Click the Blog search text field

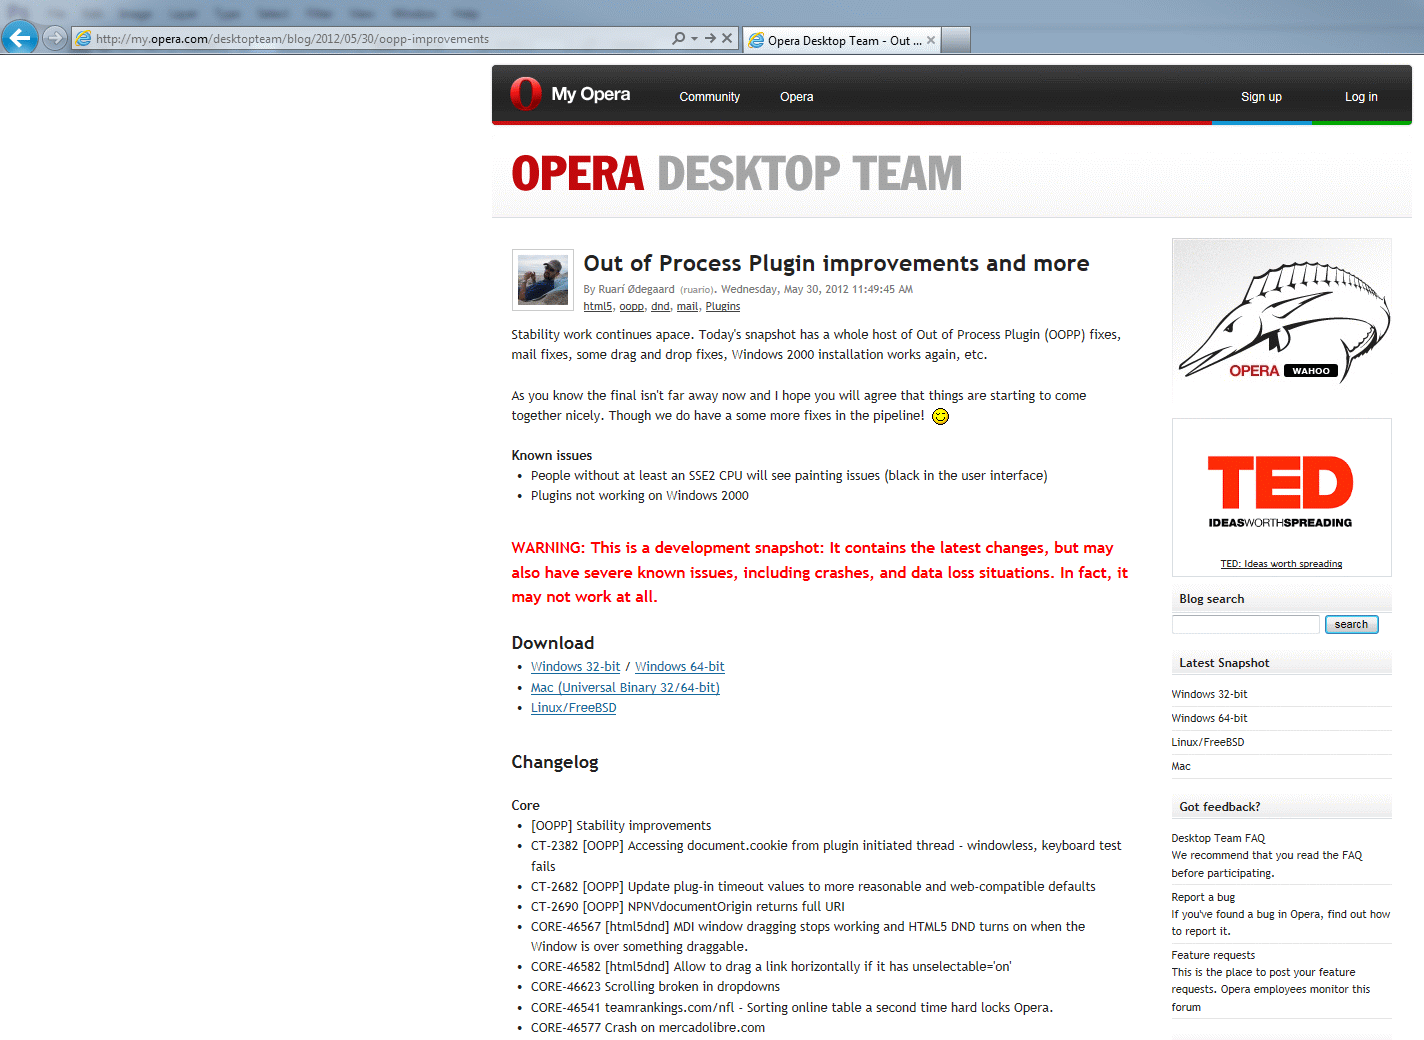click(x=1245, y=624)
